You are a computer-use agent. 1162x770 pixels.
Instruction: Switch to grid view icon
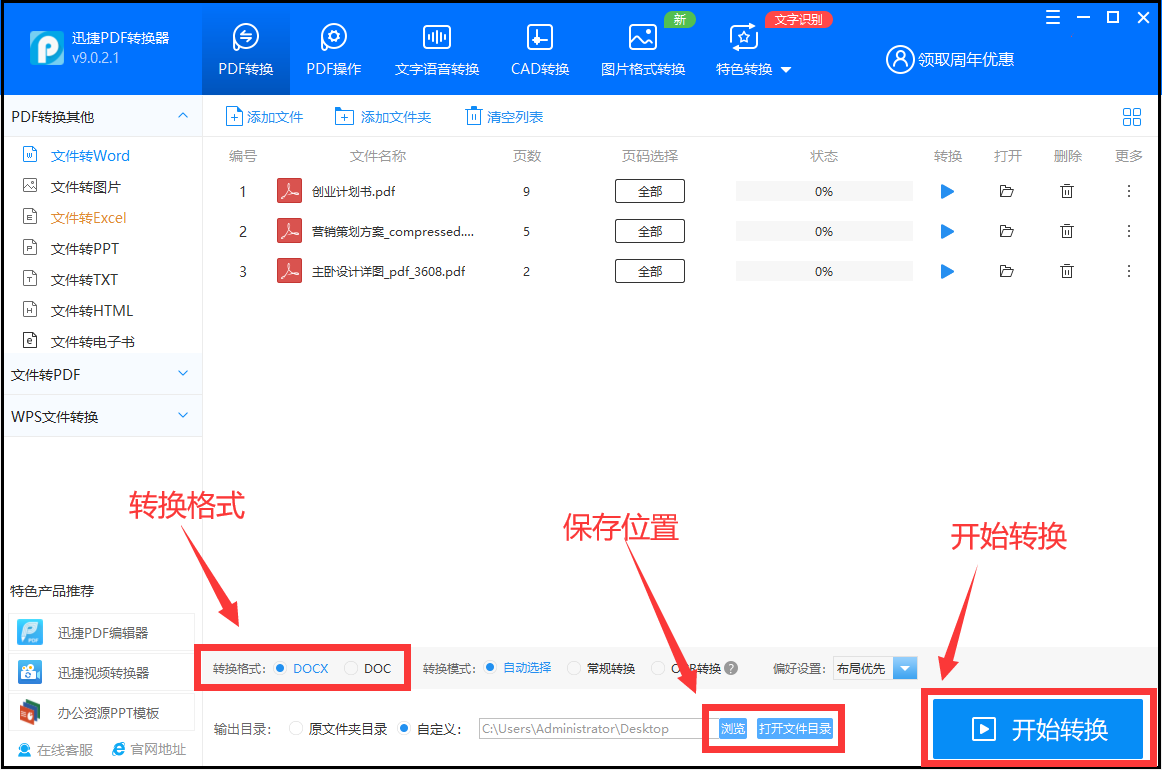(1132, 116)
